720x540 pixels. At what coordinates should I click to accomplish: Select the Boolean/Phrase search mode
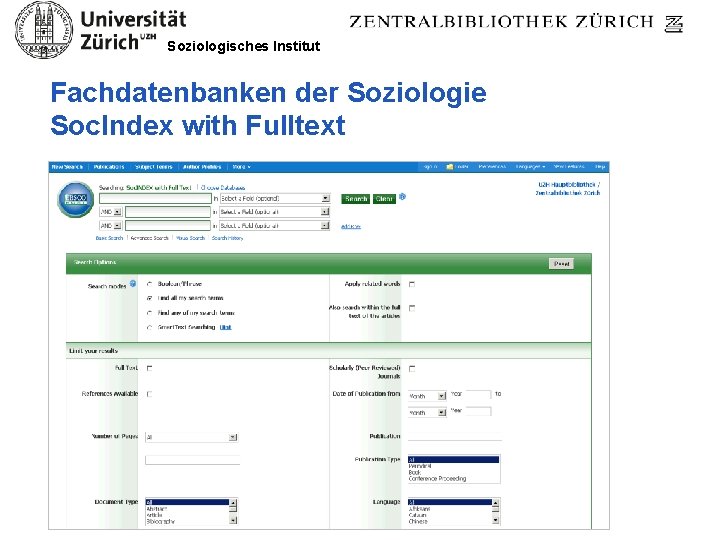149,284
